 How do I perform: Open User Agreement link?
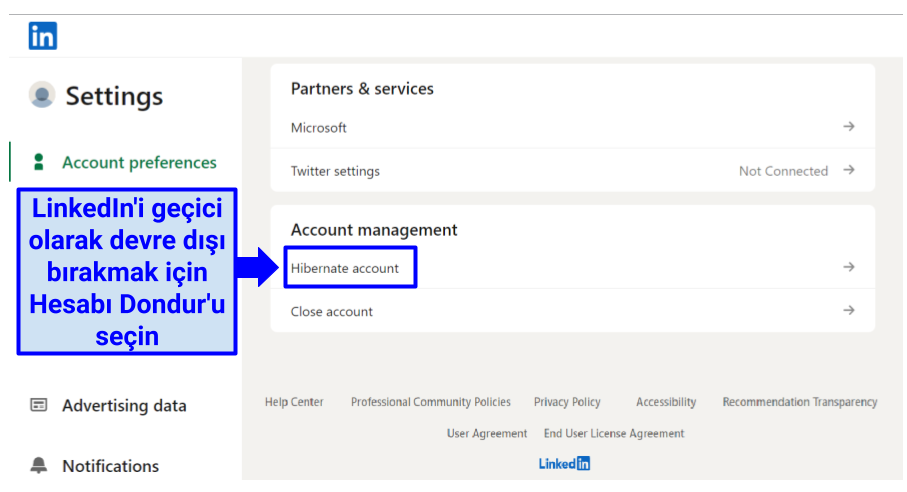486,434
